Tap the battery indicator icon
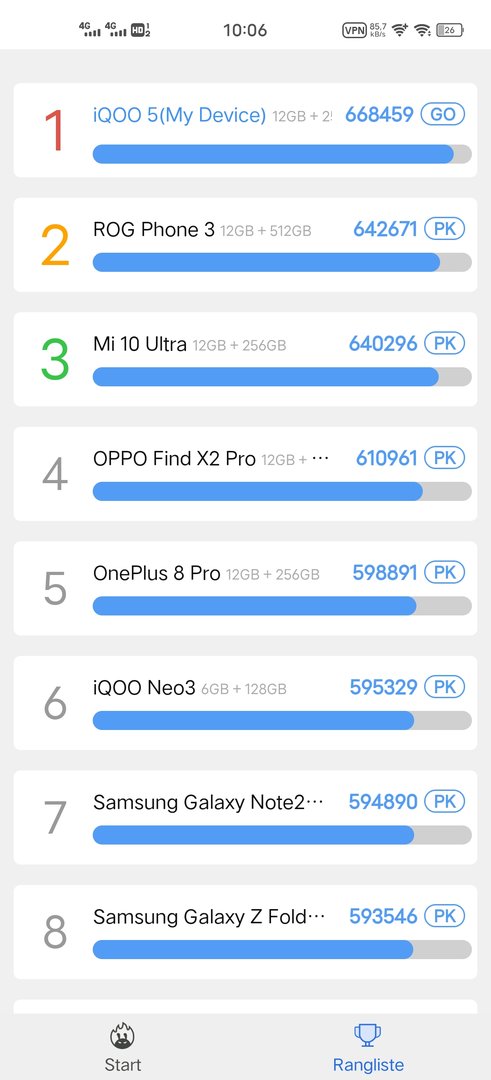491x1080 pixels. 450,30
